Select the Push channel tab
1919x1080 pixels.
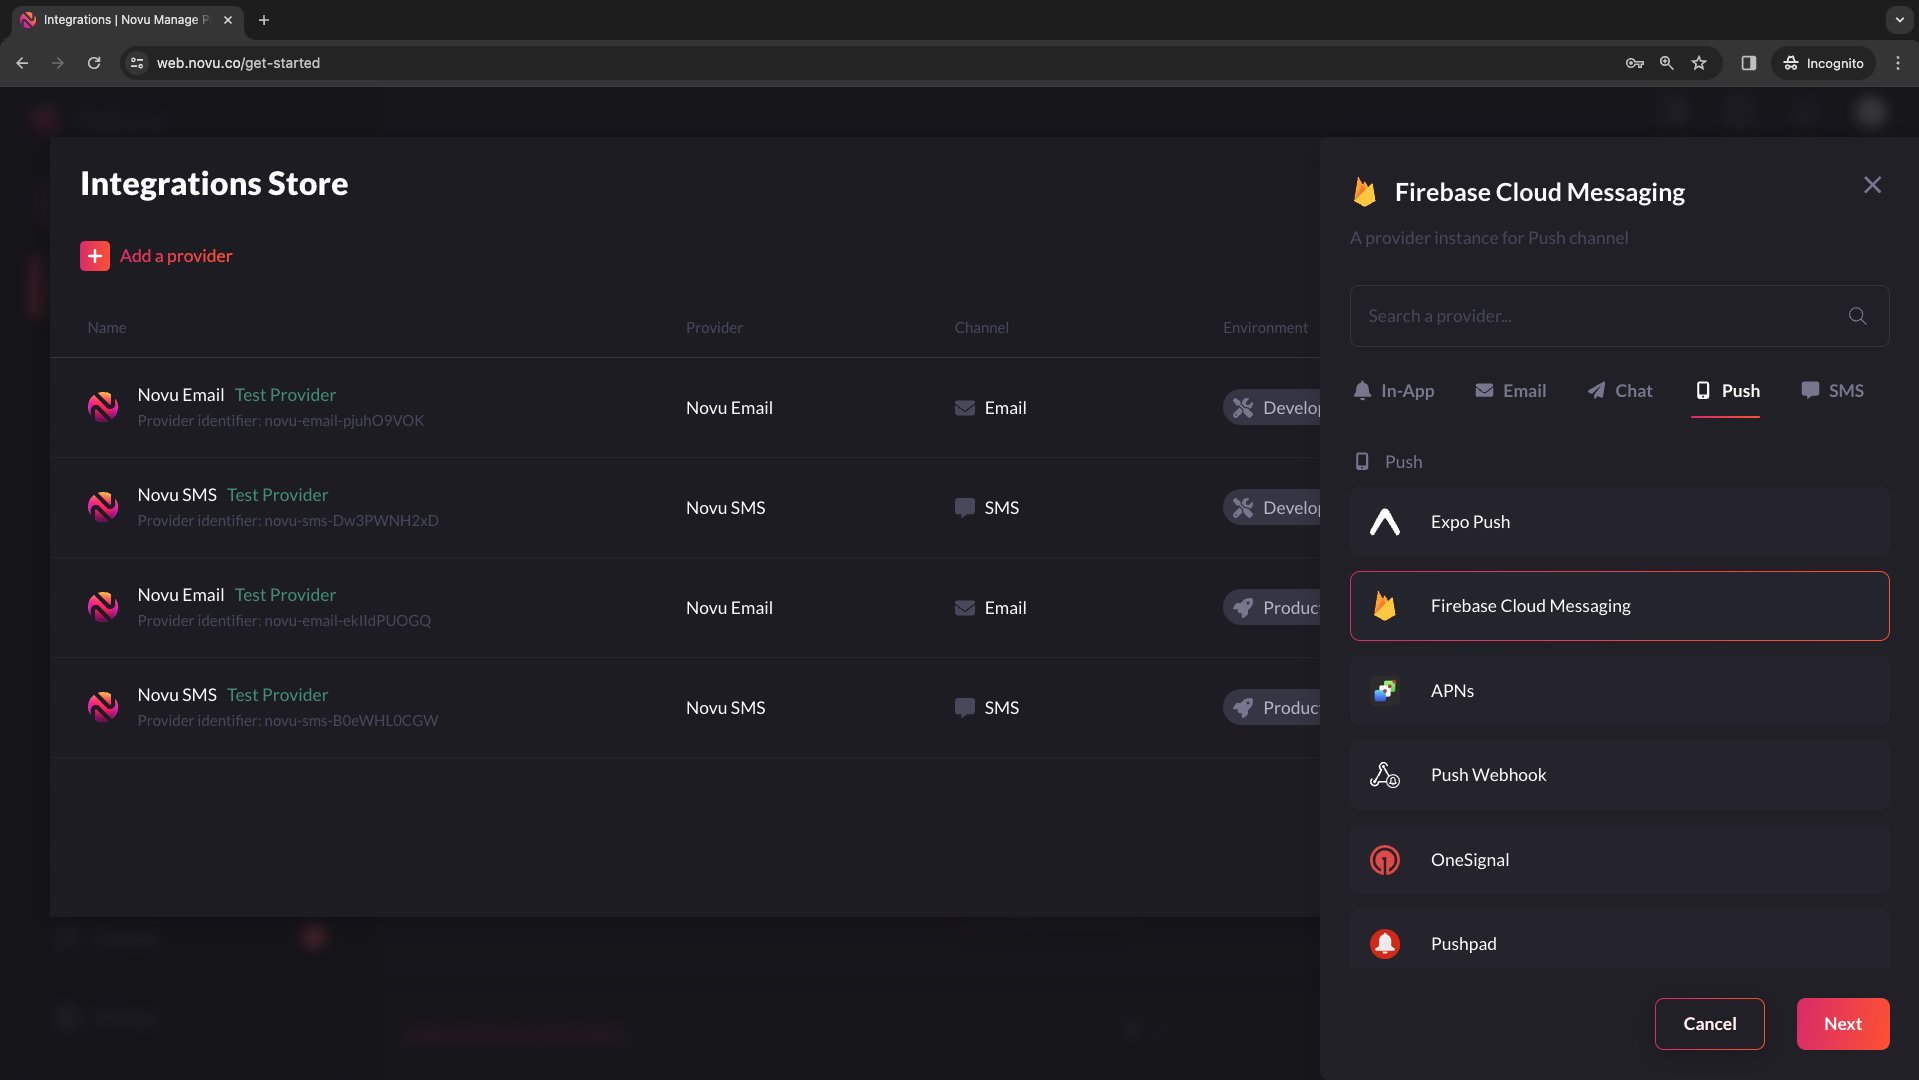pos(1727,391)
